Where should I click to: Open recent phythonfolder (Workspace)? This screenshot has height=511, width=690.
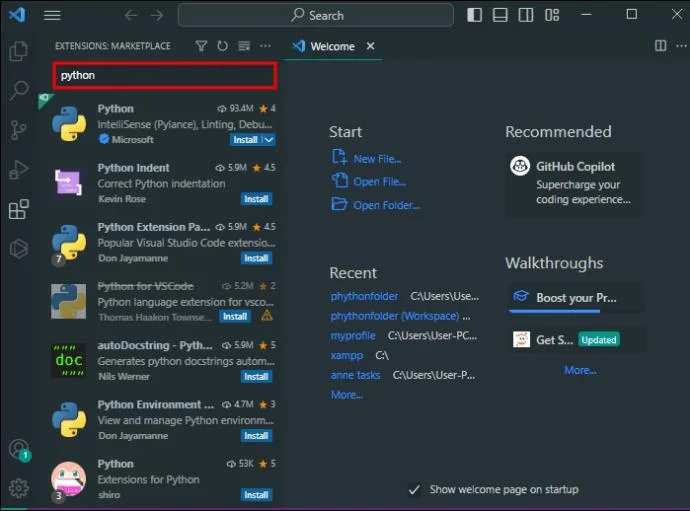395,316
